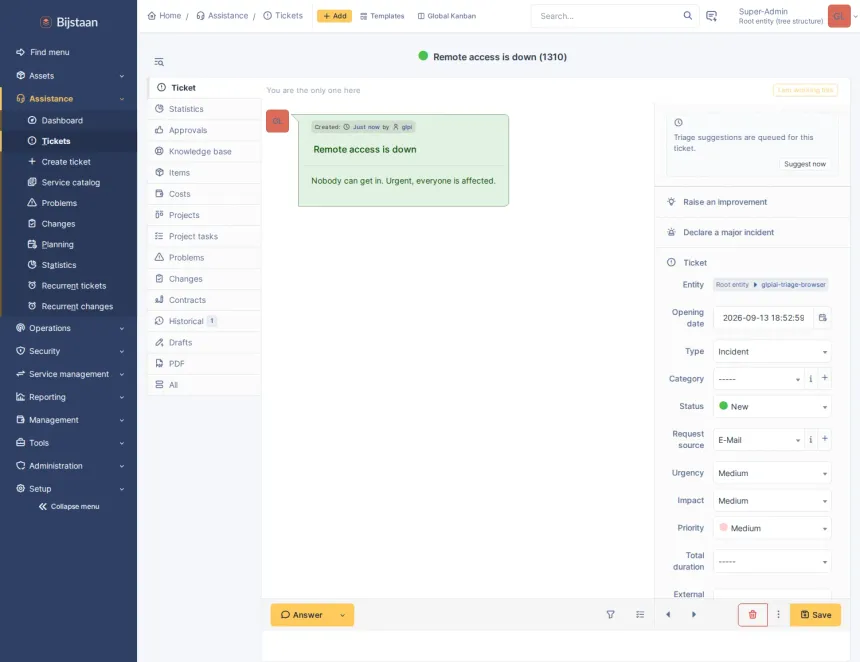This screenshot has height=662, width=860.
Task: Expand the Operations sidebar section
Action: pyautogui.click(x=69, y=328)
